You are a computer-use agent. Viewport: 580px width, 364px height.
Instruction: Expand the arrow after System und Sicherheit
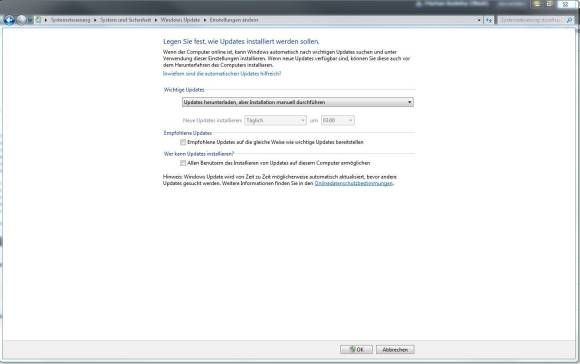(156, 20)
